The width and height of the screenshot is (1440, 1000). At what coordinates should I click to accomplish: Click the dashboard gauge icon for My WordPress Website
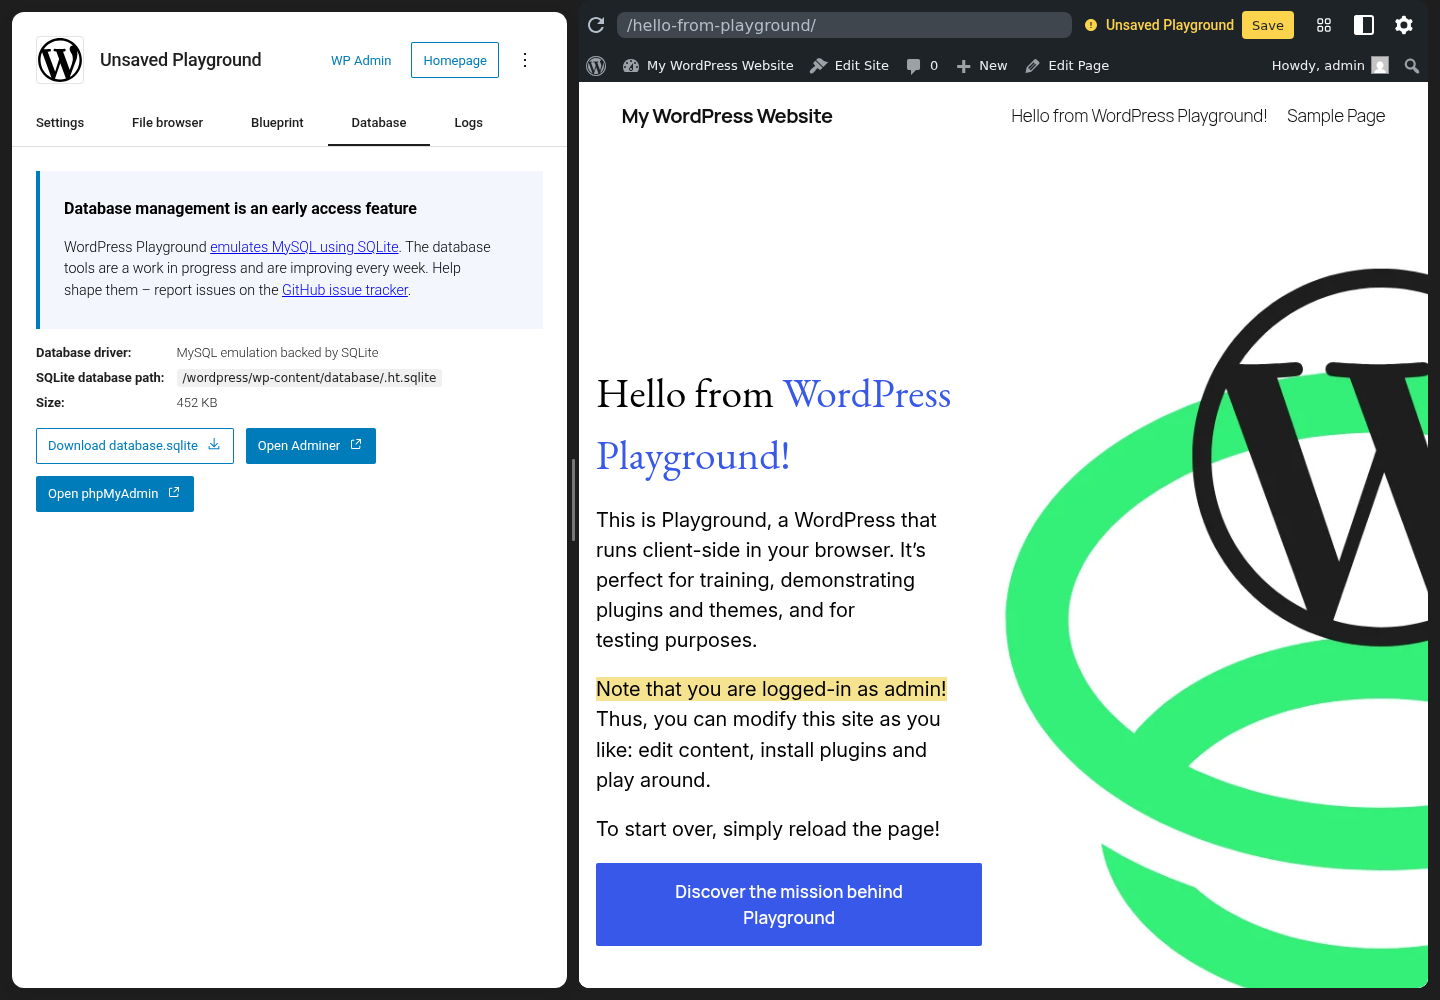click(631, 66)
